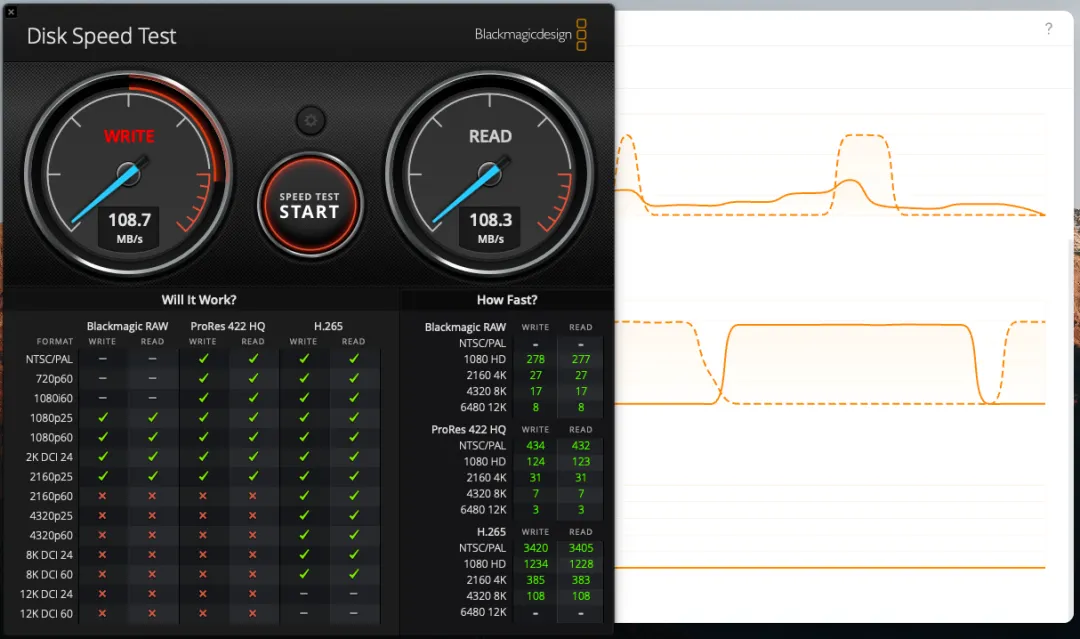The image size is (1080, 639).
Task: Select the 1080p25 format row label
Action: coord(51,418)
